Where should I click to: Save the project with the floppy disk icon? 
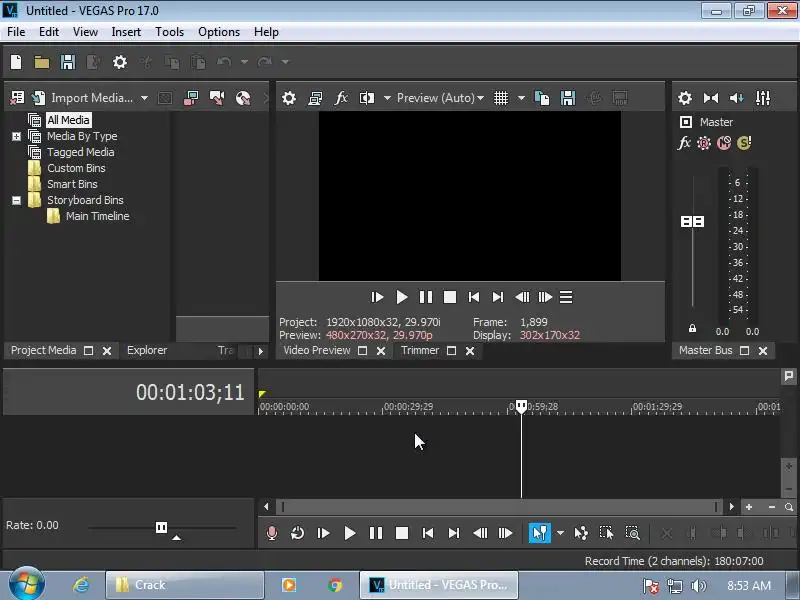tap(68, 62)
